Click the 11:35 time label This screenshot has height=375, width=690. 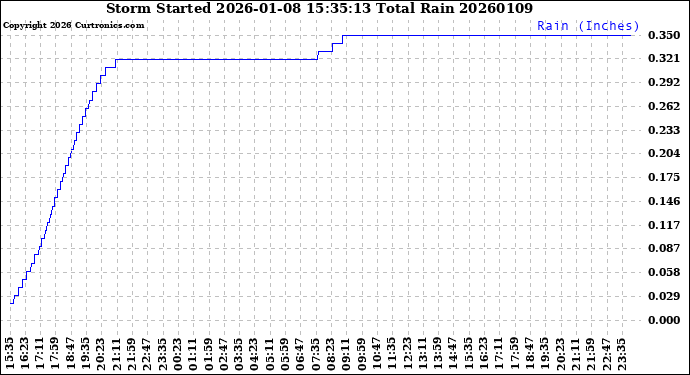pyautogui.click(x=392, y=354)
